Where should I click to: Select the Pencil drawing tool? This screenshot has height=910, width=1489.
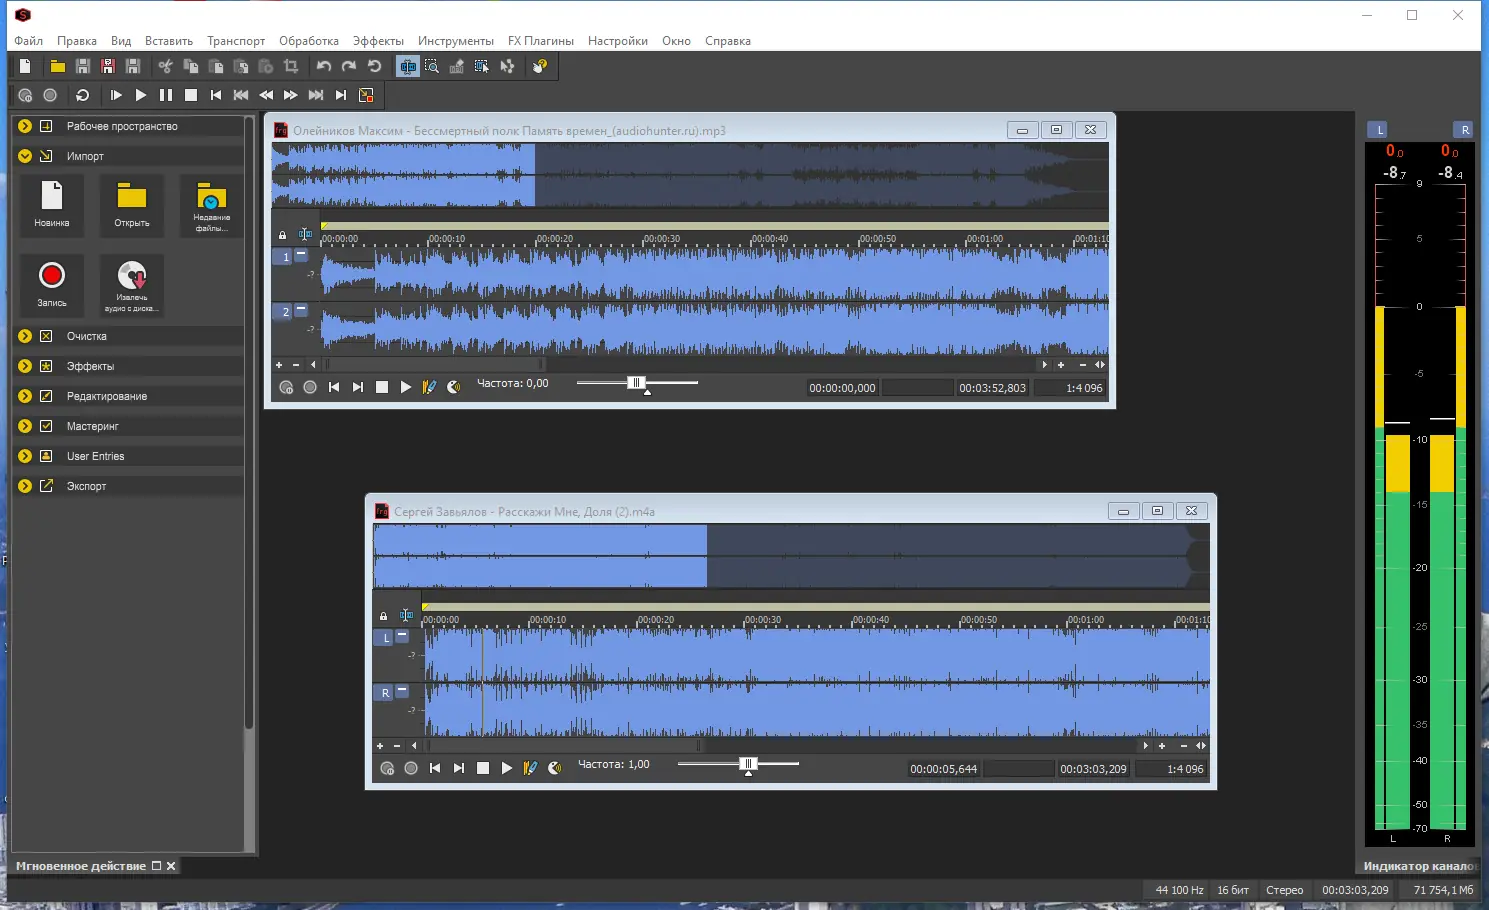coord(456,66)
